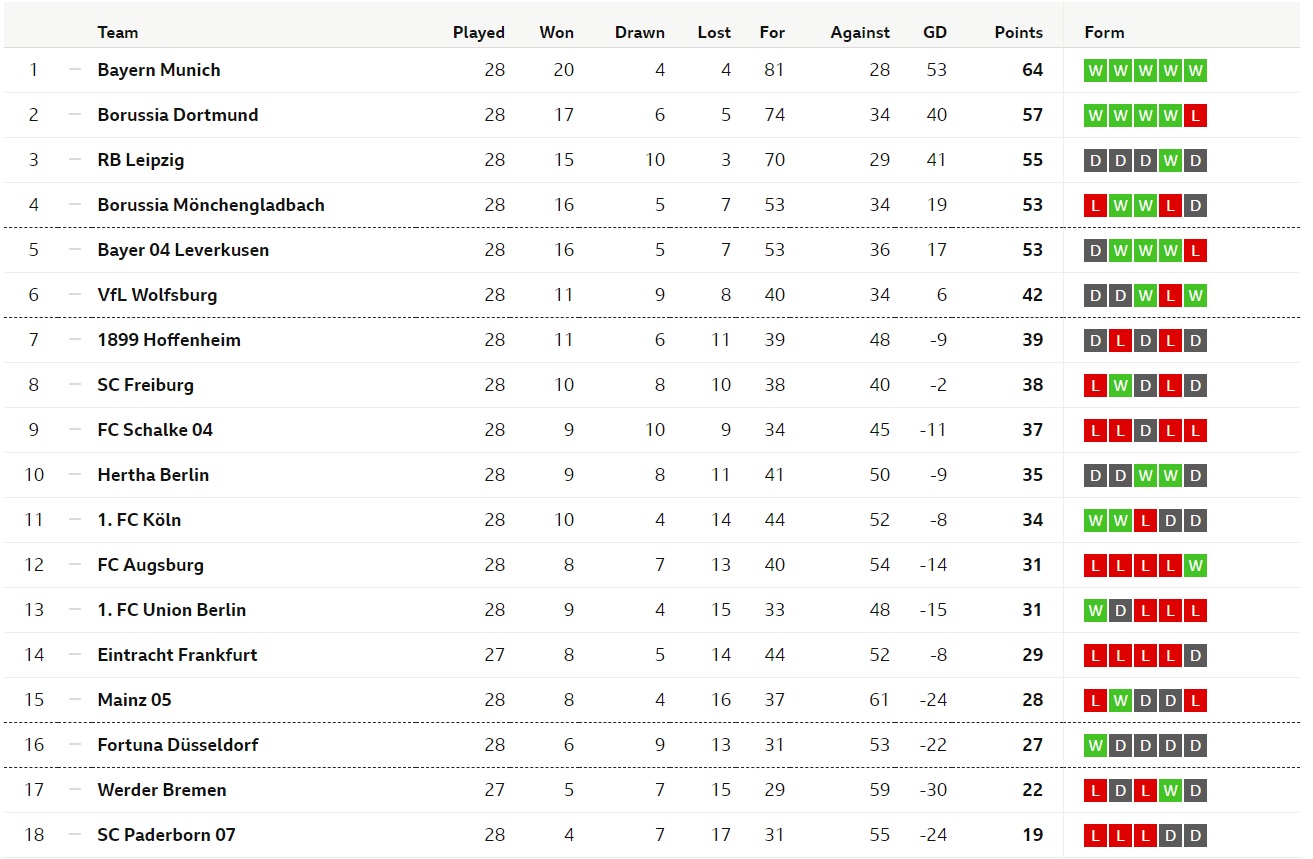This screenshot has width=1313, height=859.
Task: Click Eintracht Frankfurt's grey D form badge
Action: (1195, 655)
